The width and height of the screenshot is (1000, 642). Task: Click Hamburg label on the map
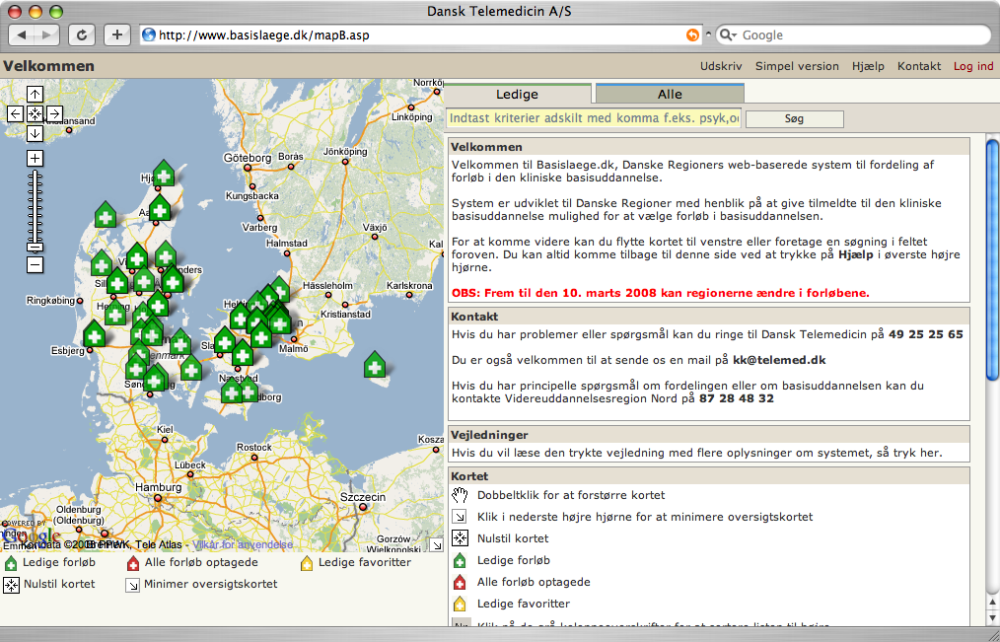click(x=158, y=488)
